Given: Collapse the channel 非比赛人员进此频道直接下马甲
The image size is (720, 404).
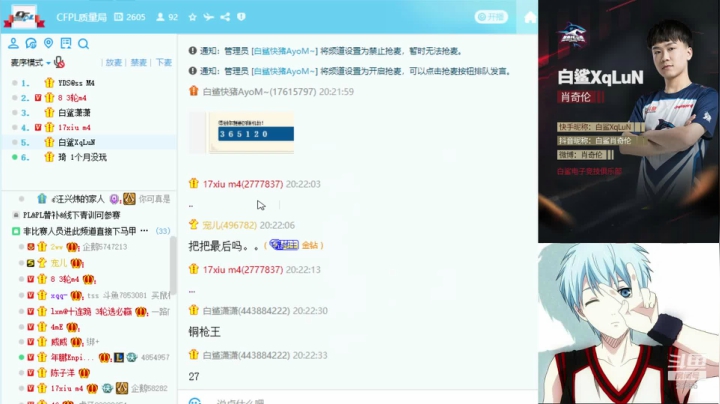Looking at the screenshot, I should coord(16,231).
